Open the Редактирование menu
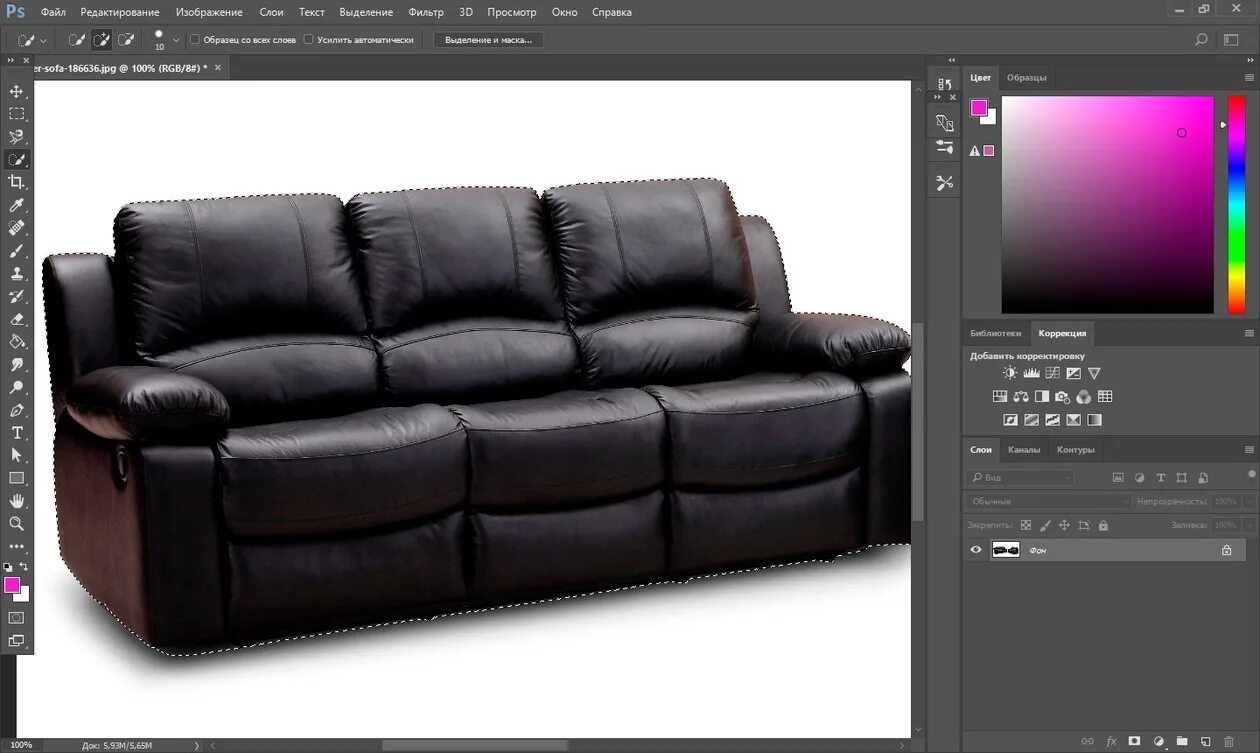1260x753 pixels. pyautogui.click(x=120, y=12)
